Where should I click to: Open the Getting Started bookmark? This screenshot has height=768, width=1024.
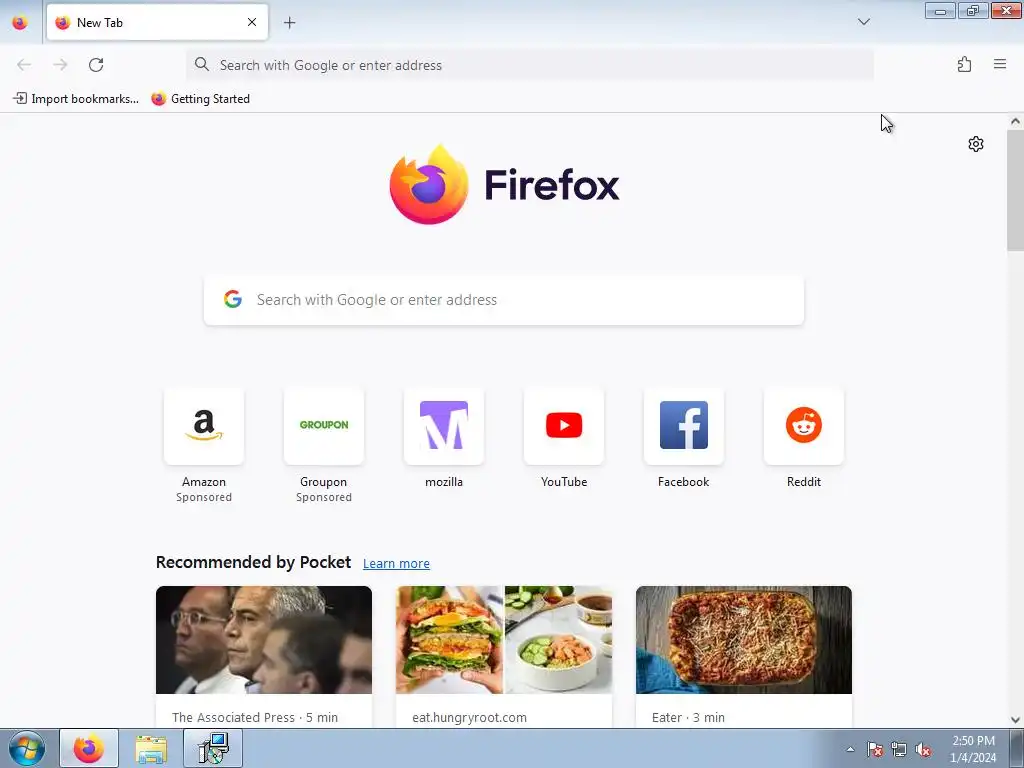tap(200, 99)
